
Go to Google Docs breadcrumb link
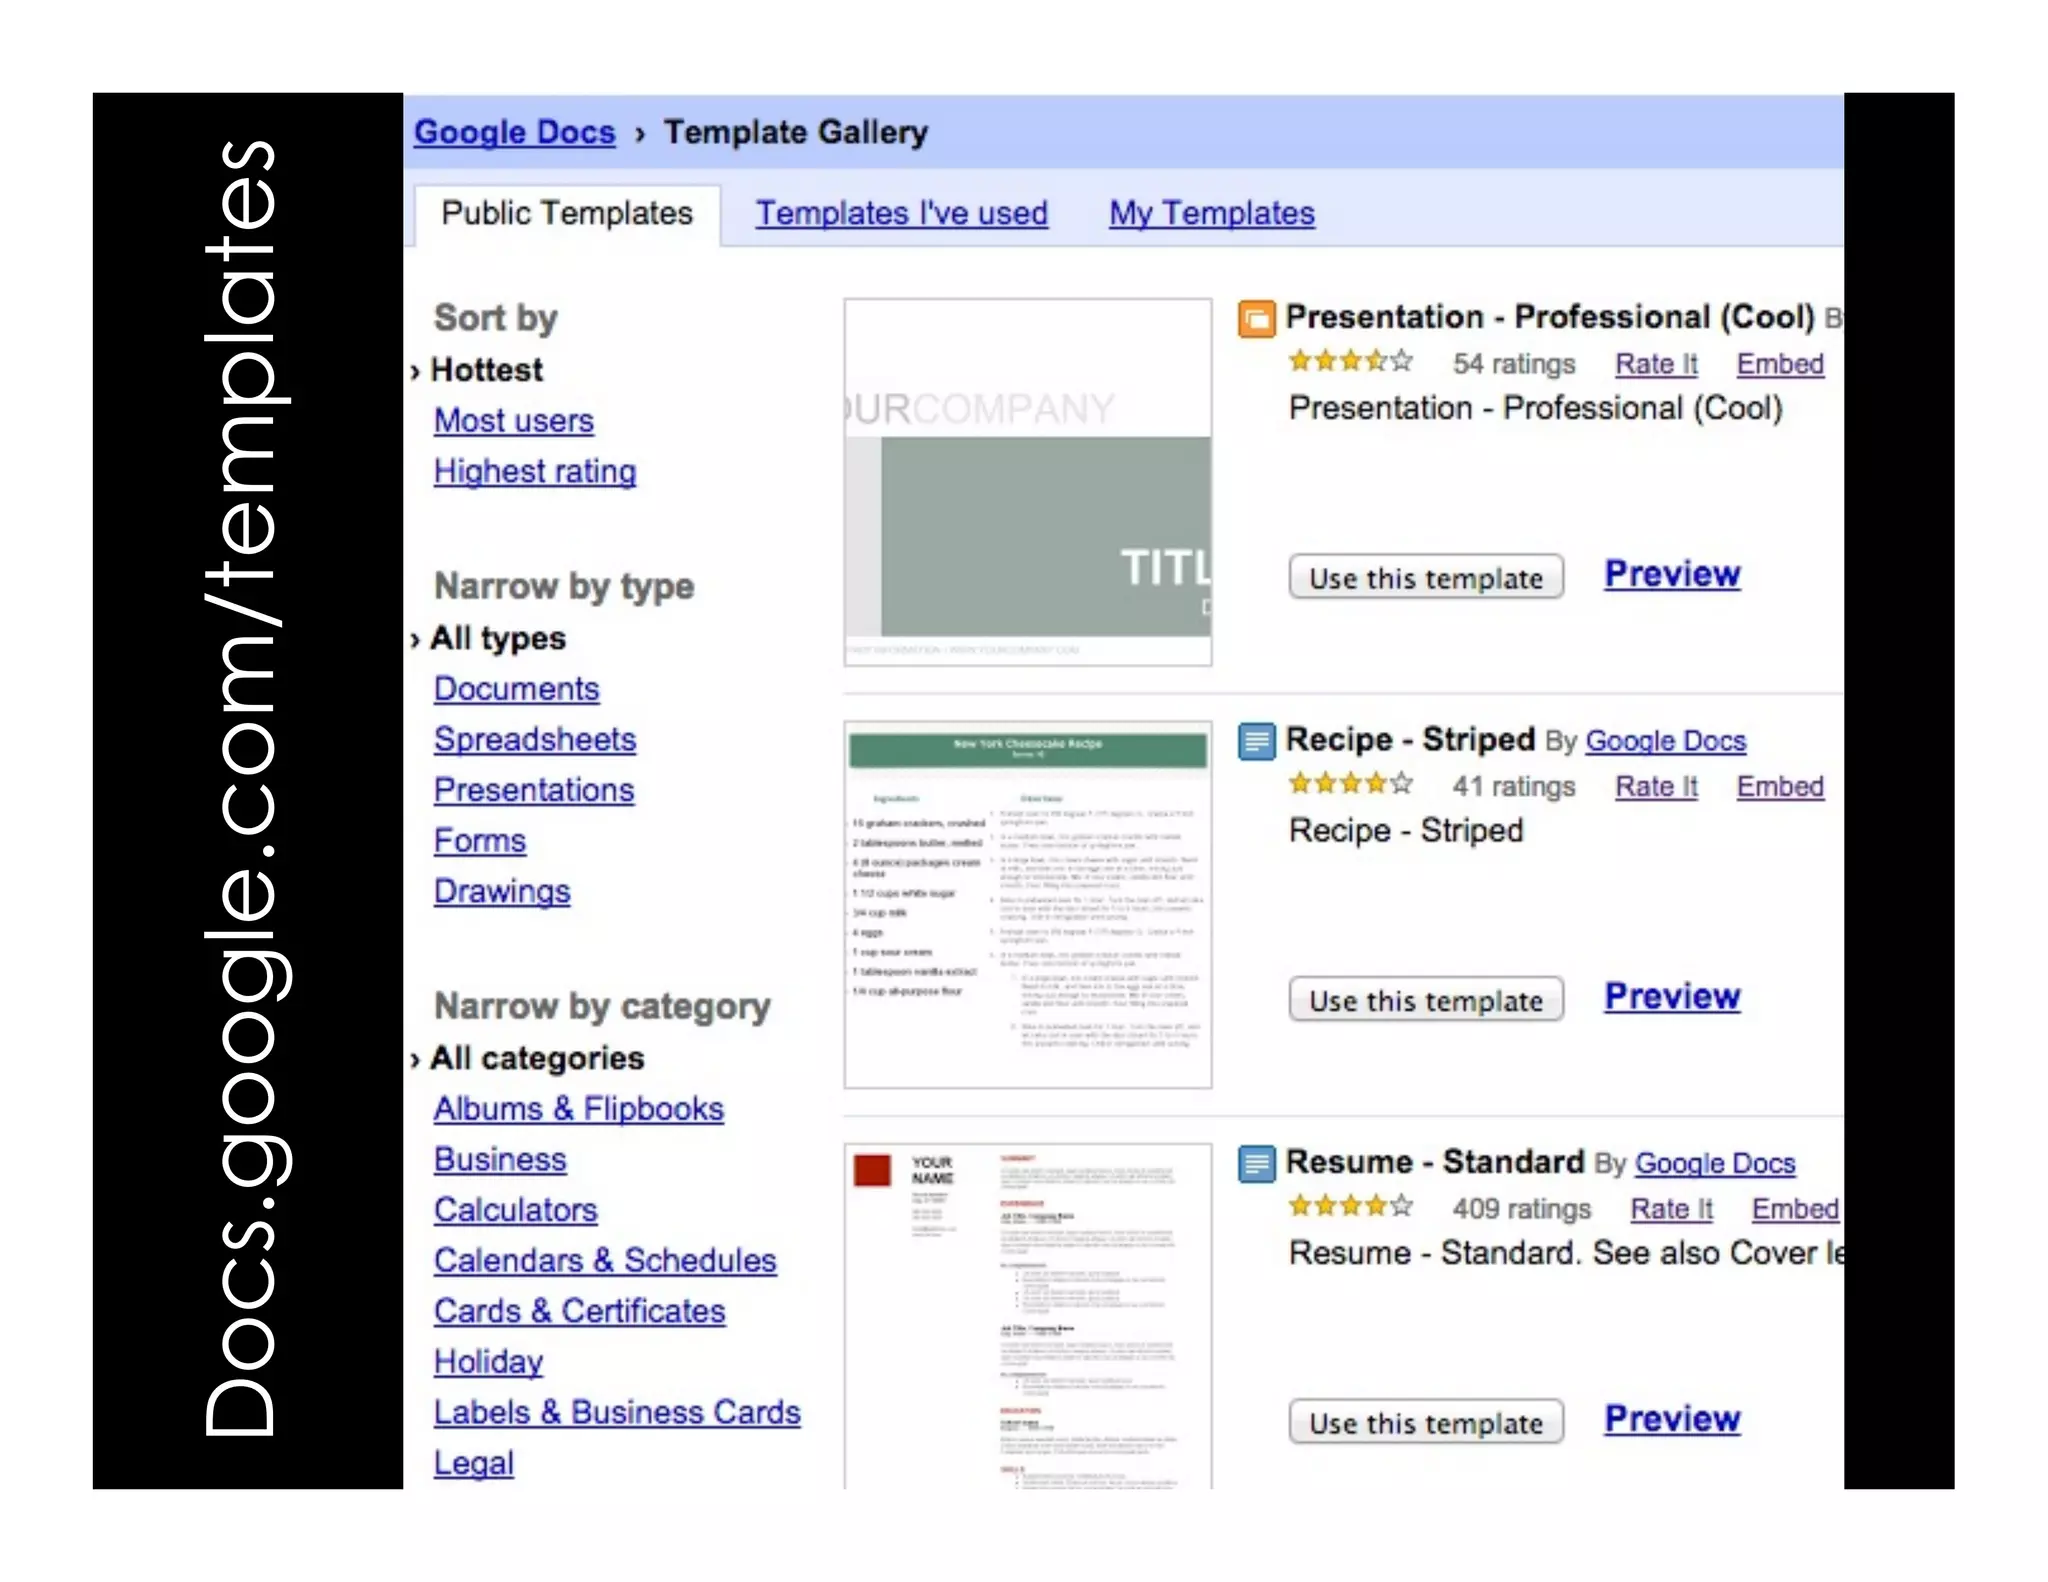click(514, 132)
